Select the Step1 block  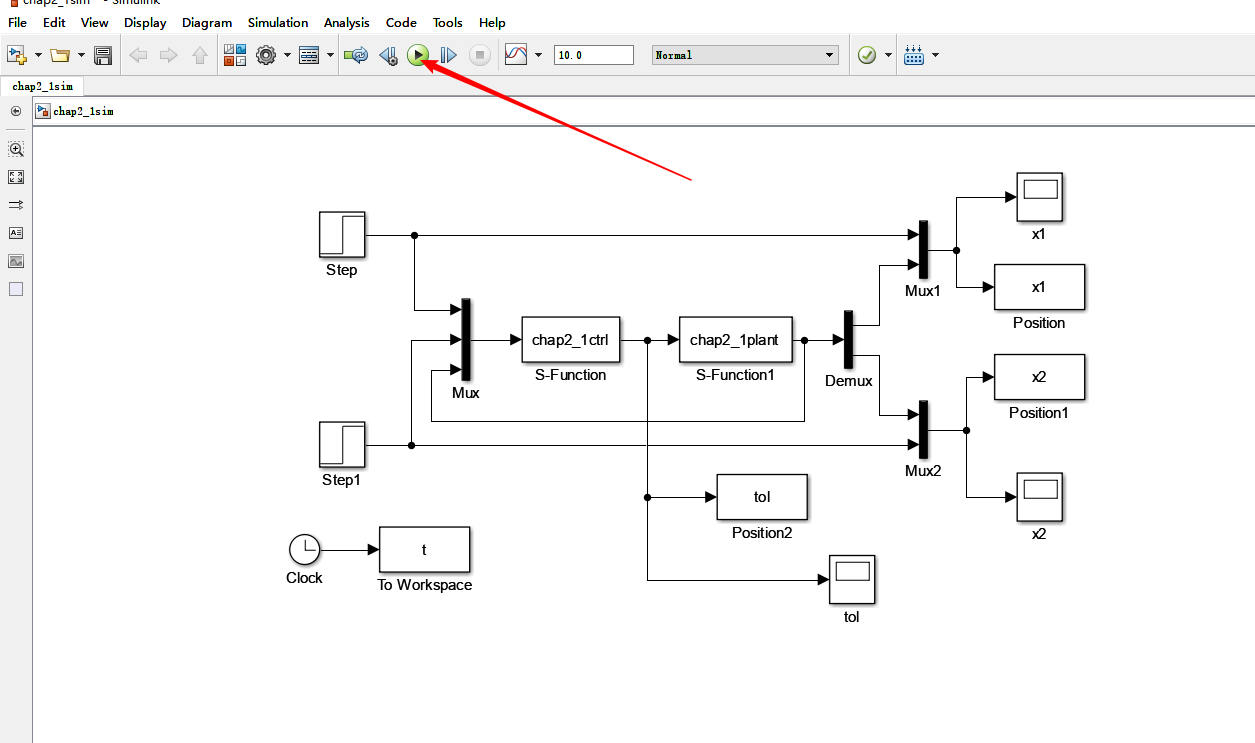(342, 445)
